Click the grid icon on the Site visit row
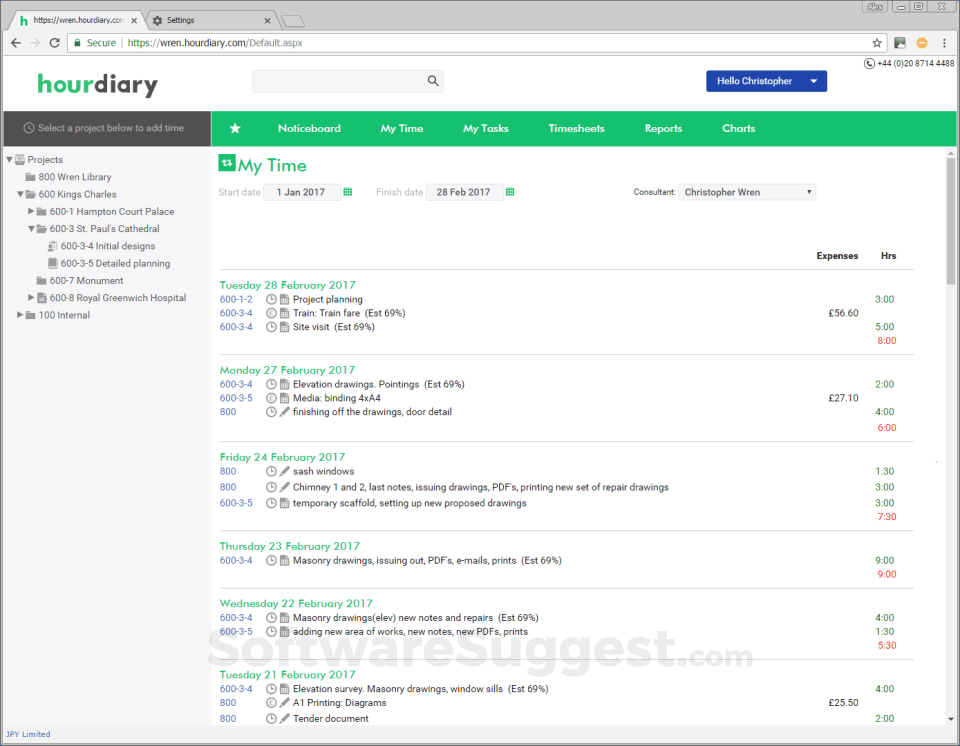The height and width of the screenshot is (746, 960). coord(285,327)
